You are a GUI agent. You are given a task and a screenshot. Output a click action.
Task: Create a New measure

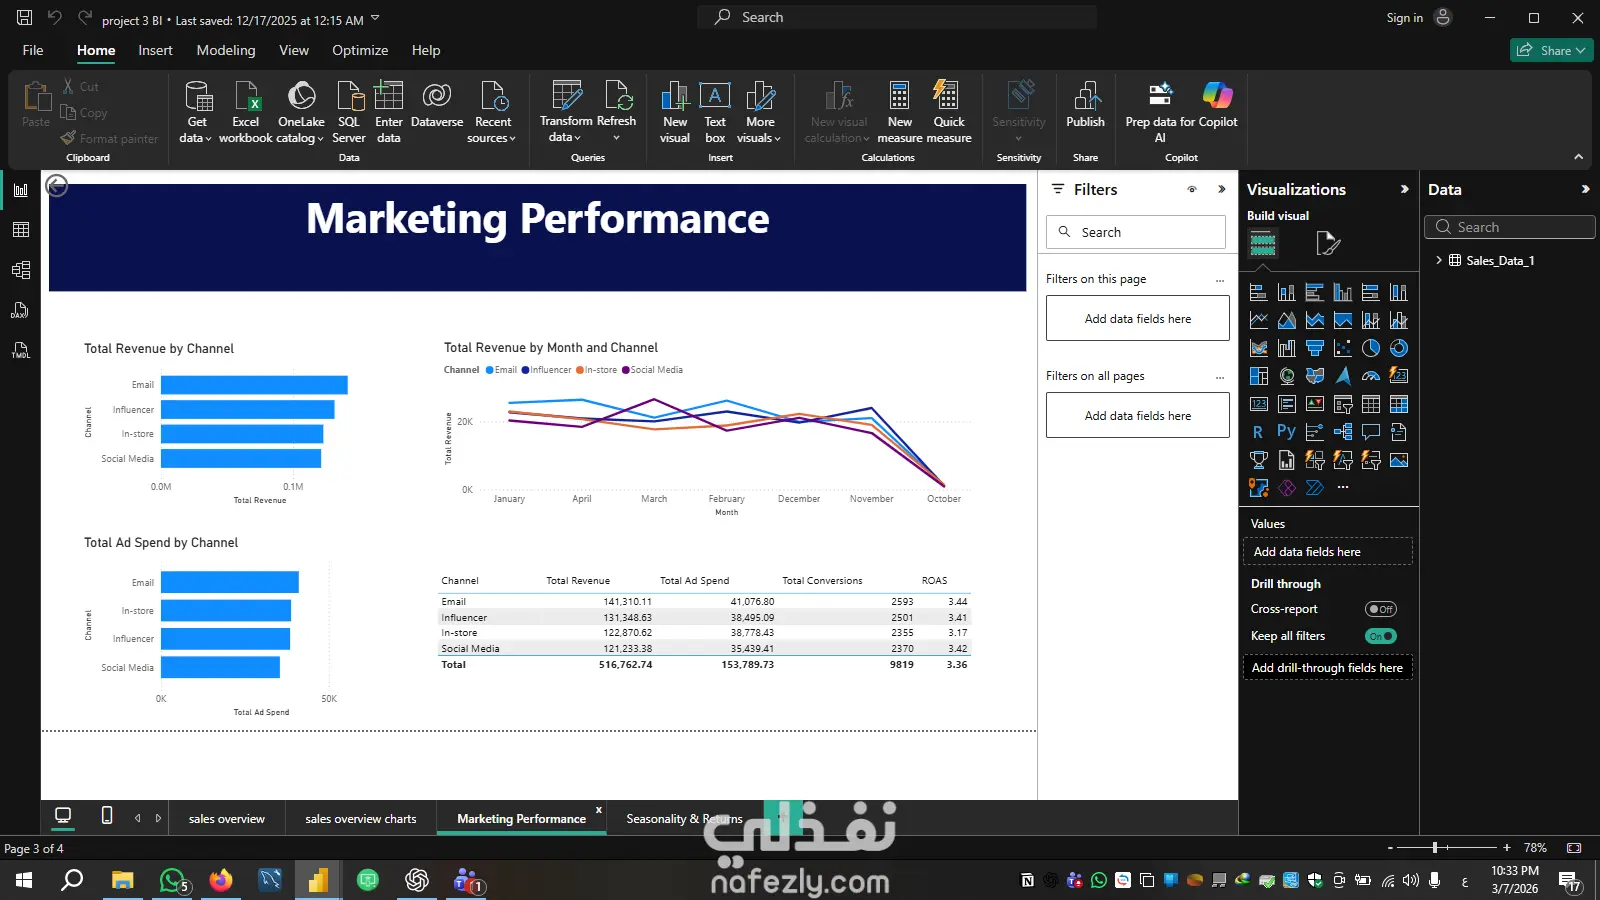(900, 112)
